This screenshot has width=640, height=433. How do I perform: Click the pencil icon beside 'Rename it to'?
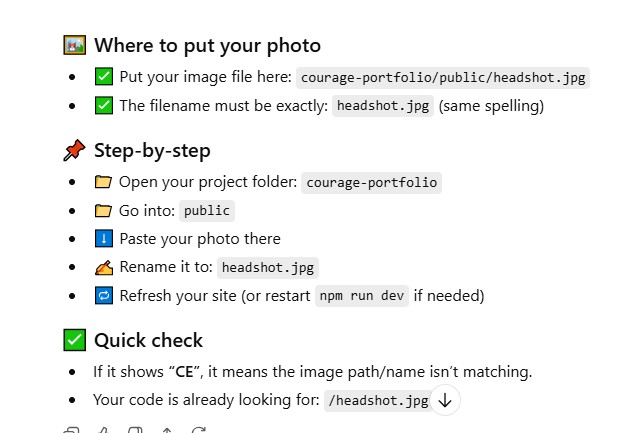pos(103,267)
